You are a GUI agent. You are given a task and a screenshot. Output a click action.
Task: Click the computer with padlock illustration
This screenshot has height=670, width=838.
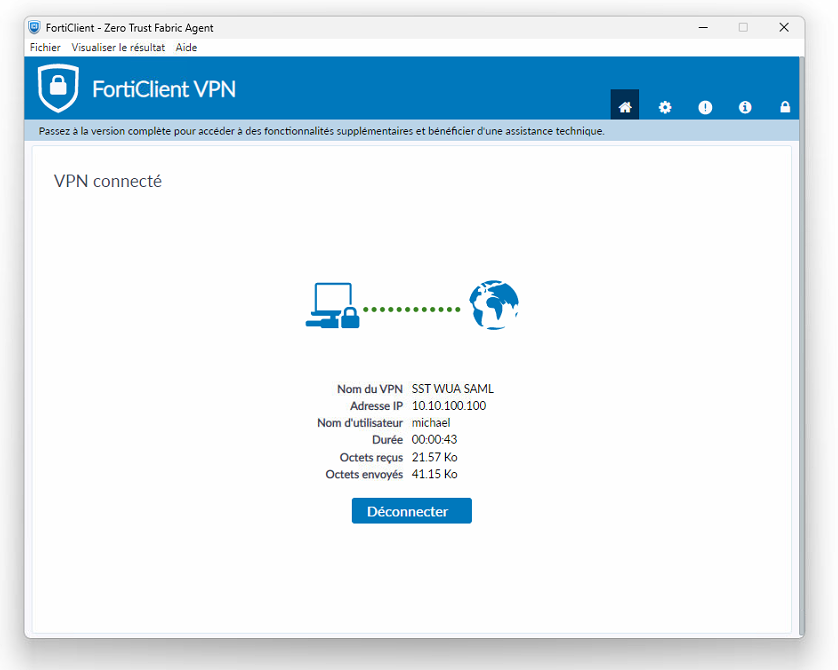pos(332,305)
